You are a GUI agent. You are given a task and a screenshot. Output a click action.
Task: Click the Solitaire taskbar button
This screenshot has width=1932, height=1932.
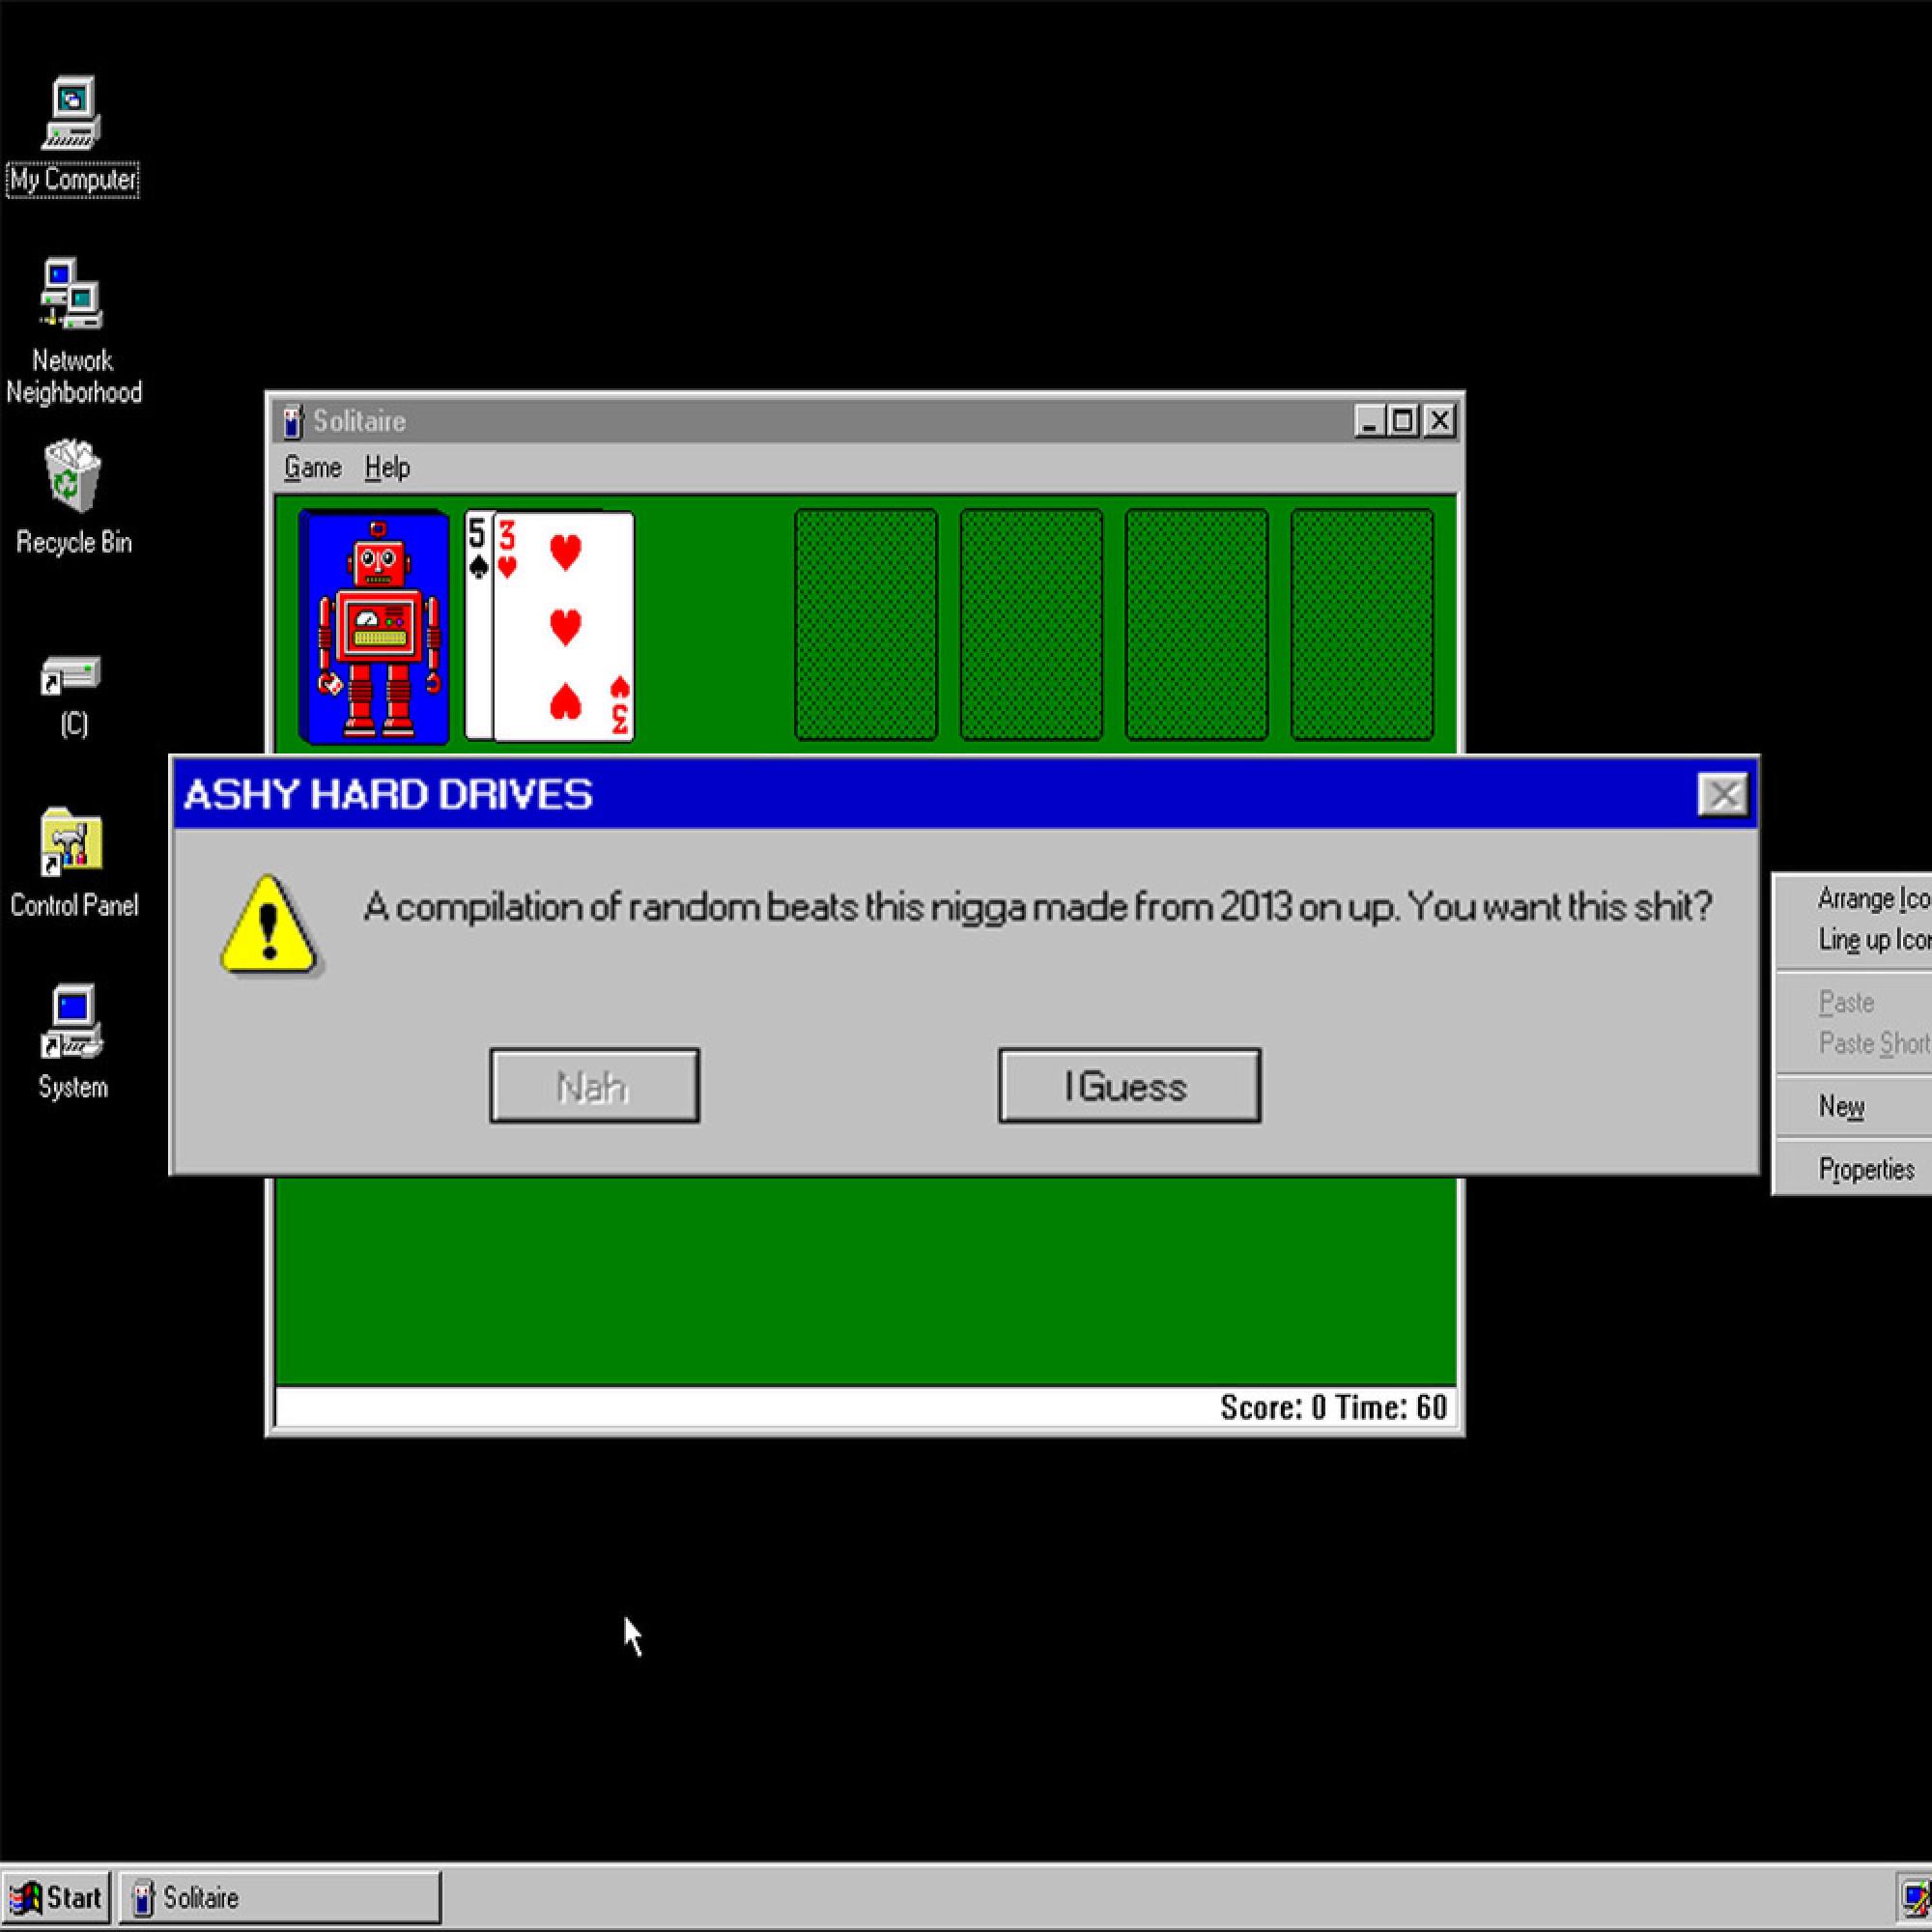tap(279, 1897)
